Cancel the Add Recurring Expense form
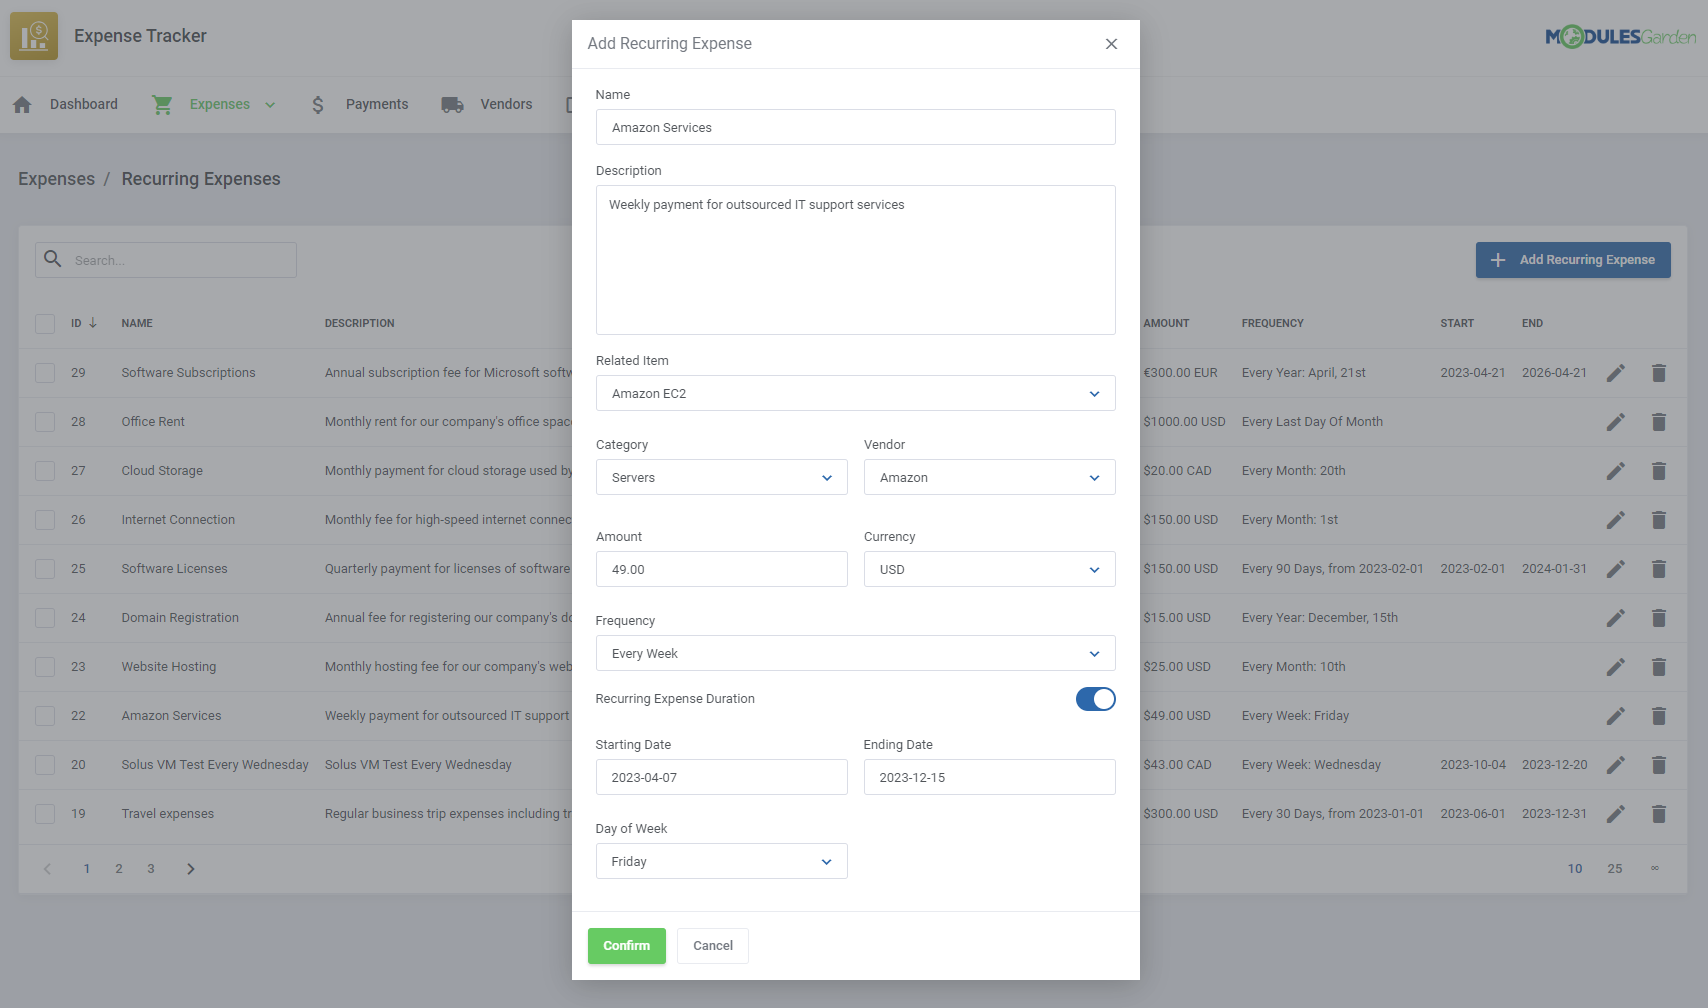This screenshot has height=1008, width=1708. pyautogui.click(x=712, y=945)
